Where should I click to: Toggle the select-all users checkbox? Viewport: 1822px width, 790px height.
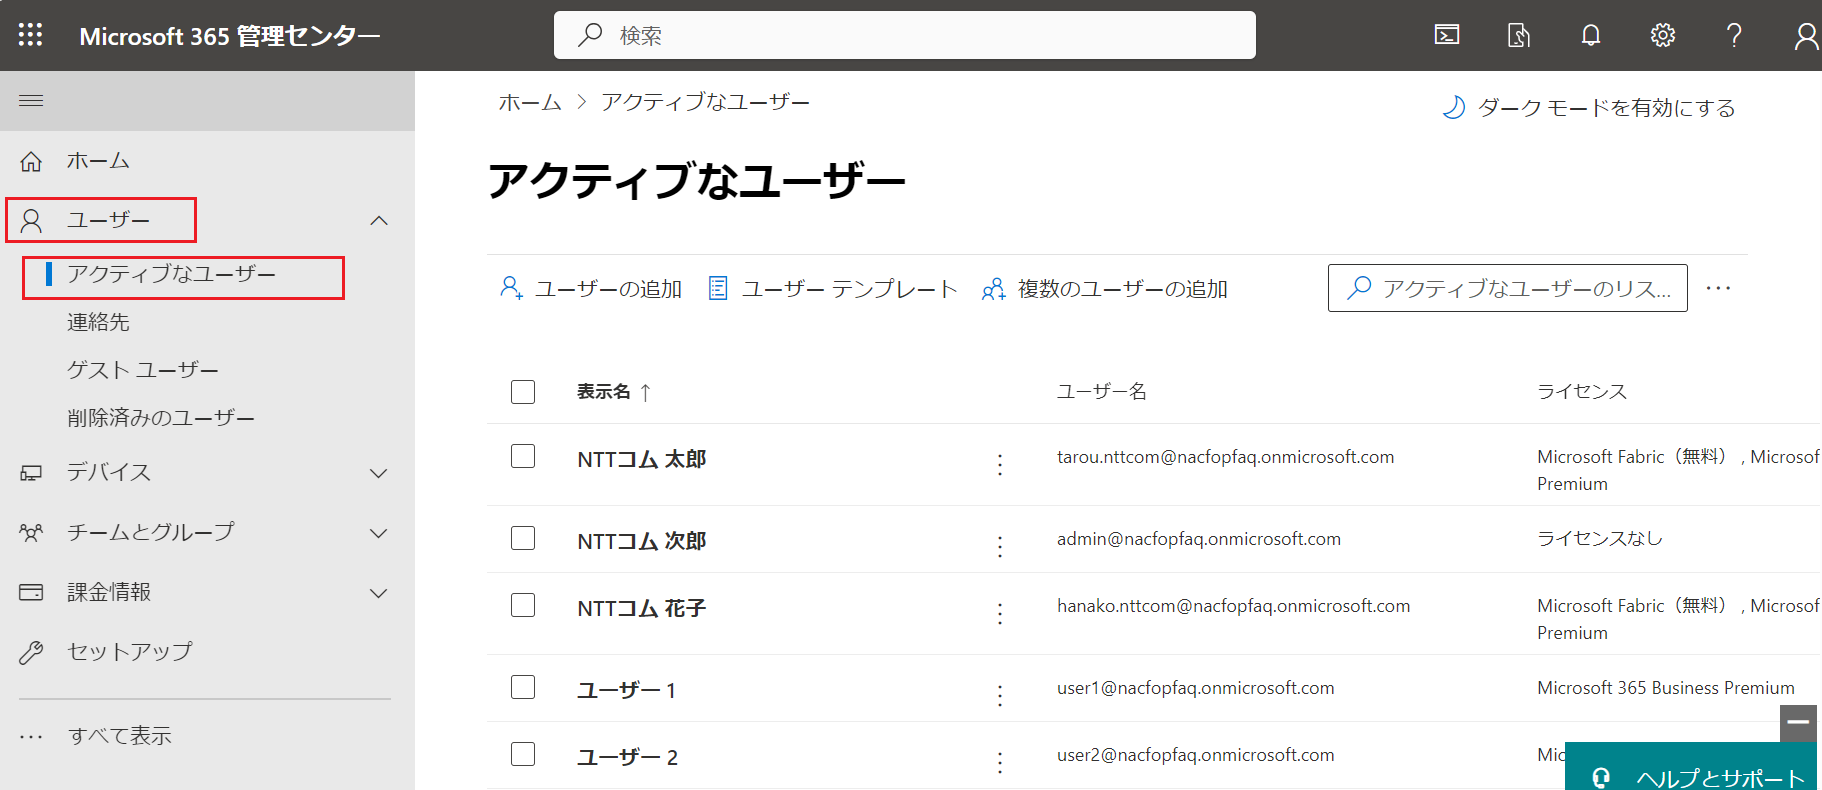click(523, 391)
